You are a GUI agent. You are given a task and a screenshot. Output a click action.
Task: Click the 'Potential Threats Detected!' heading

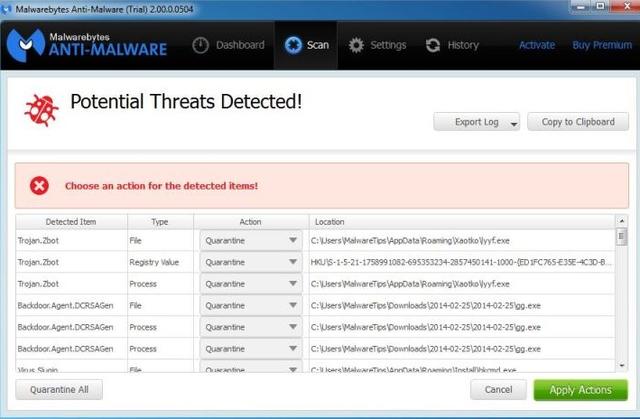point(186,102)
